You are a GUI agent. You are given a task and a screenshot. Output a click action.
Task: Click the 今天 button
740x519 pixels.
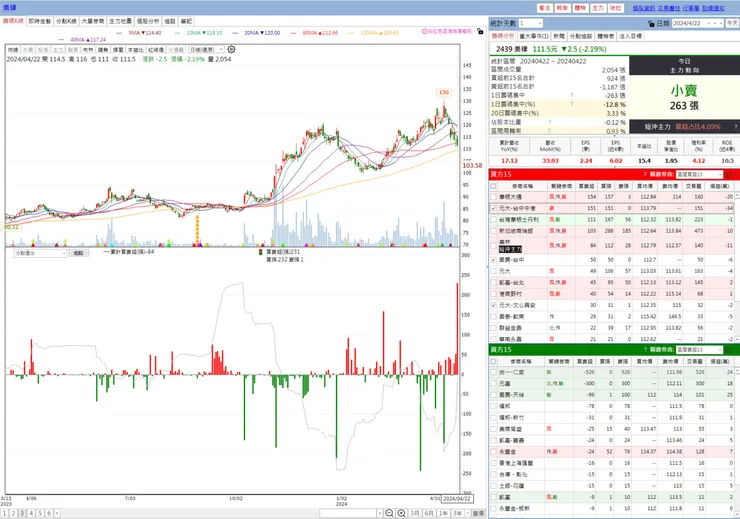(732, 23)
